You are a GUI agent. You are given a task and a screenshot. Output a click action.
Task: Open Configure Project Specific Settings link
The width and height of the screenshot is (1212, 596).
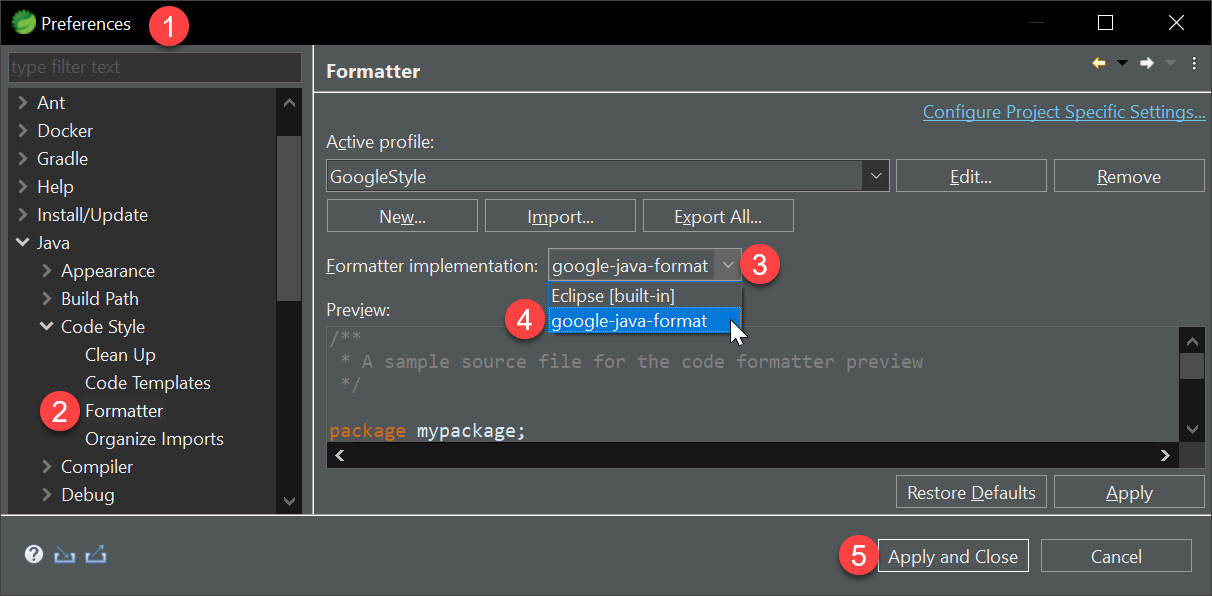point(1064,112)
